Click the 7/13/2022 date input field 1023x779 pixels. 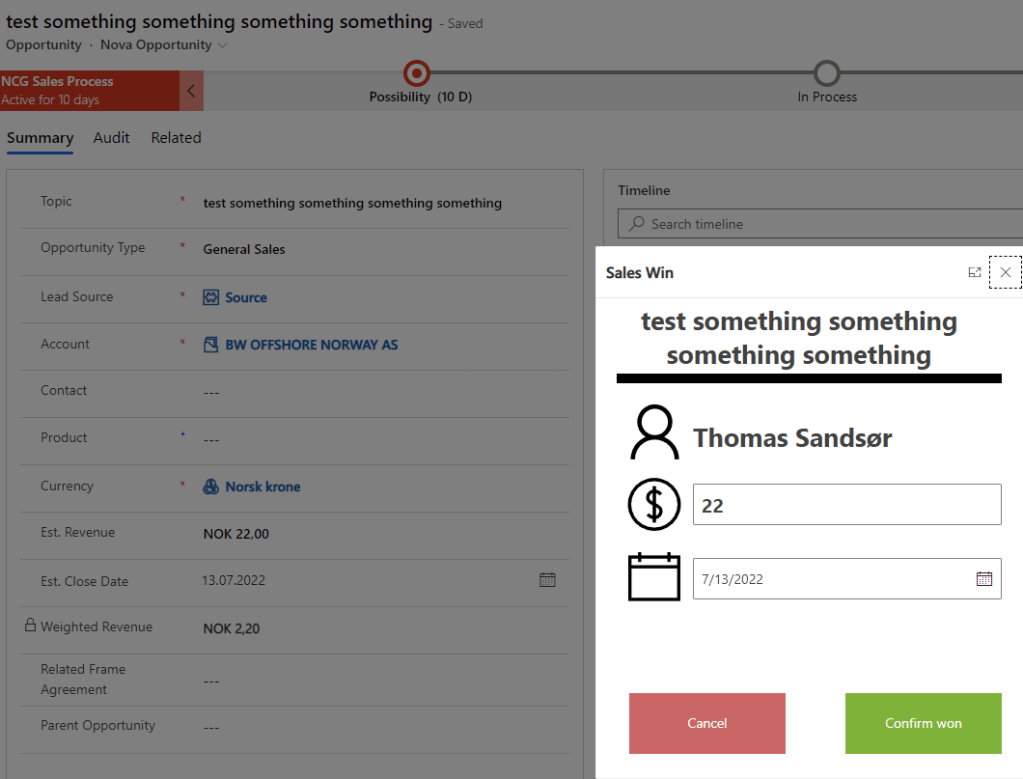tap(830, 579)
